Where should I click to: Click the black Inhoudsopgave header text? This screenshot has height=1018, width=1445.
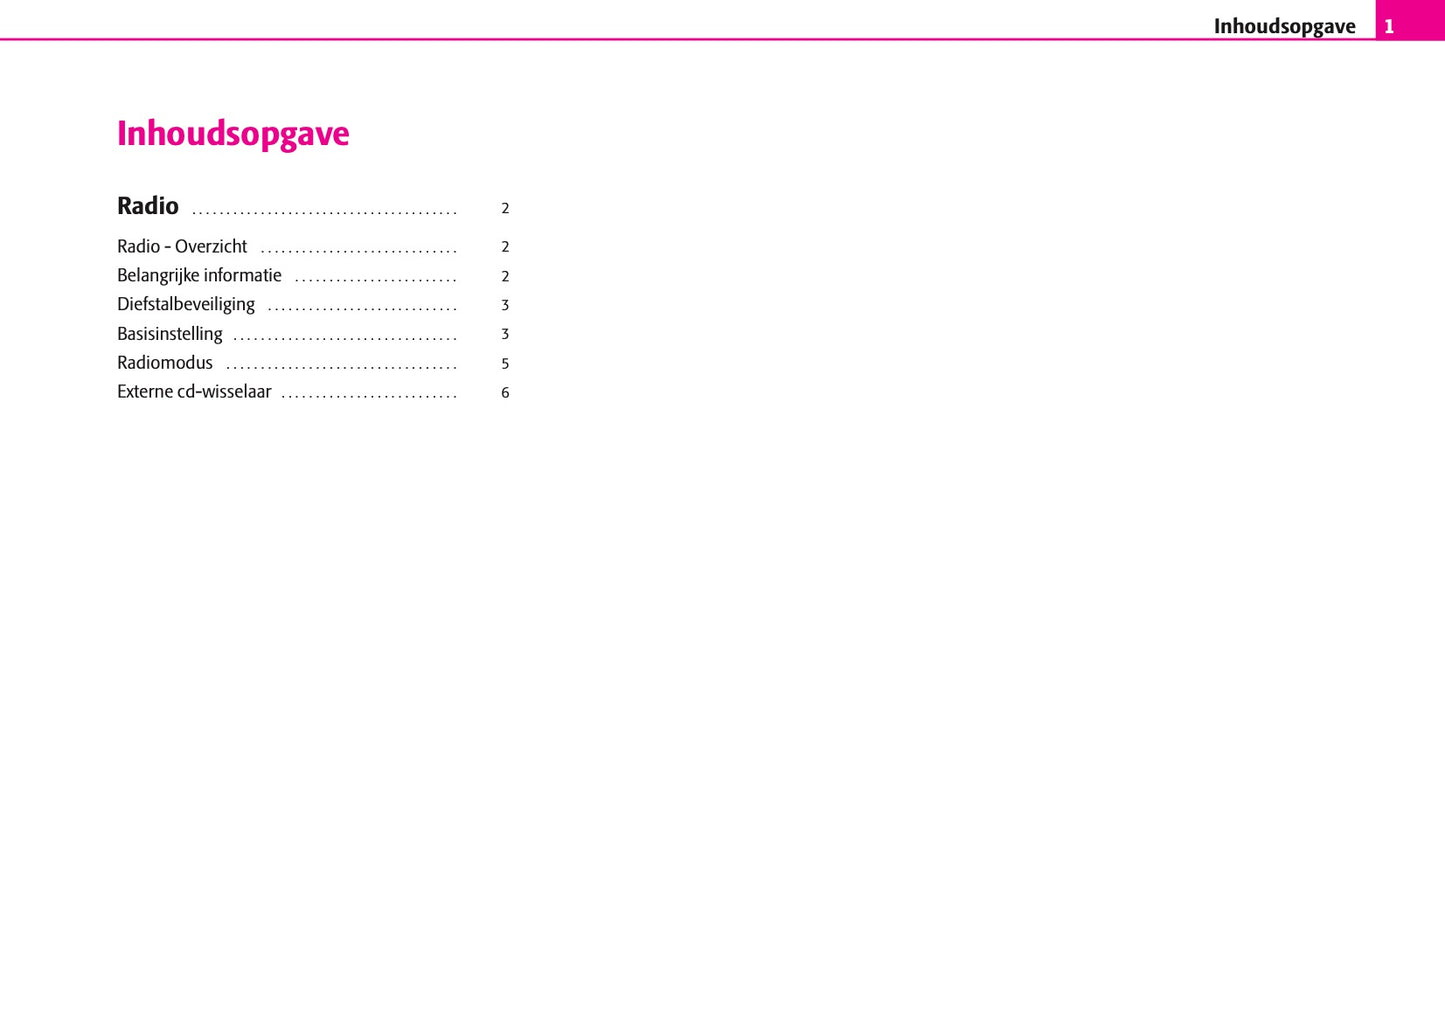(1284, 27)
